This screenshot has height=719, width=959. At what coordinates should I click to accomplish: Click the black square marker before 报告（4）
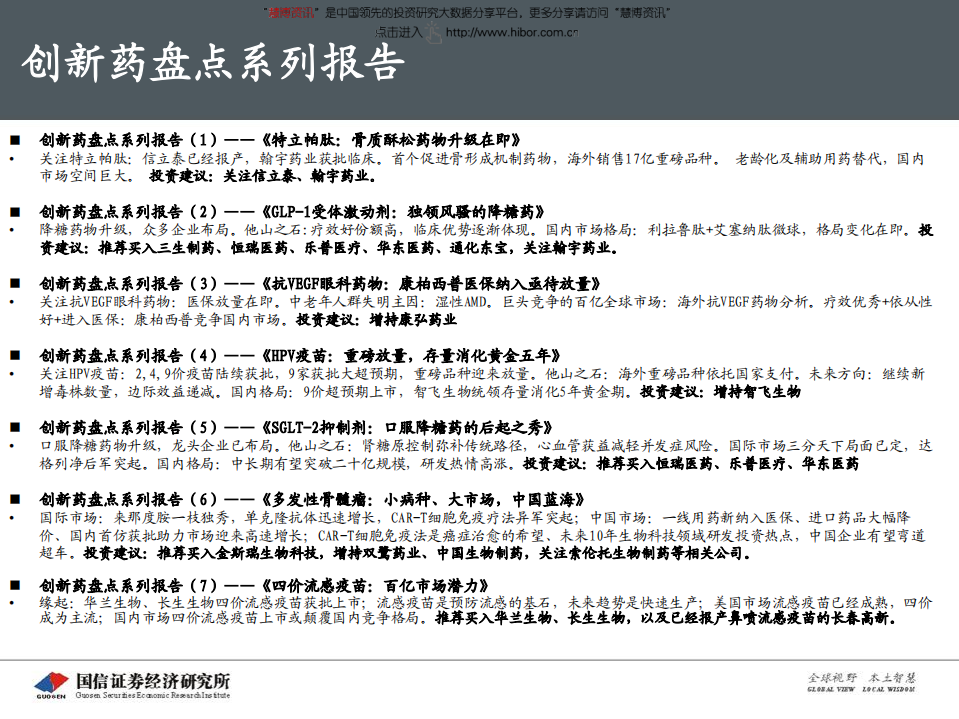click(16, 353)
